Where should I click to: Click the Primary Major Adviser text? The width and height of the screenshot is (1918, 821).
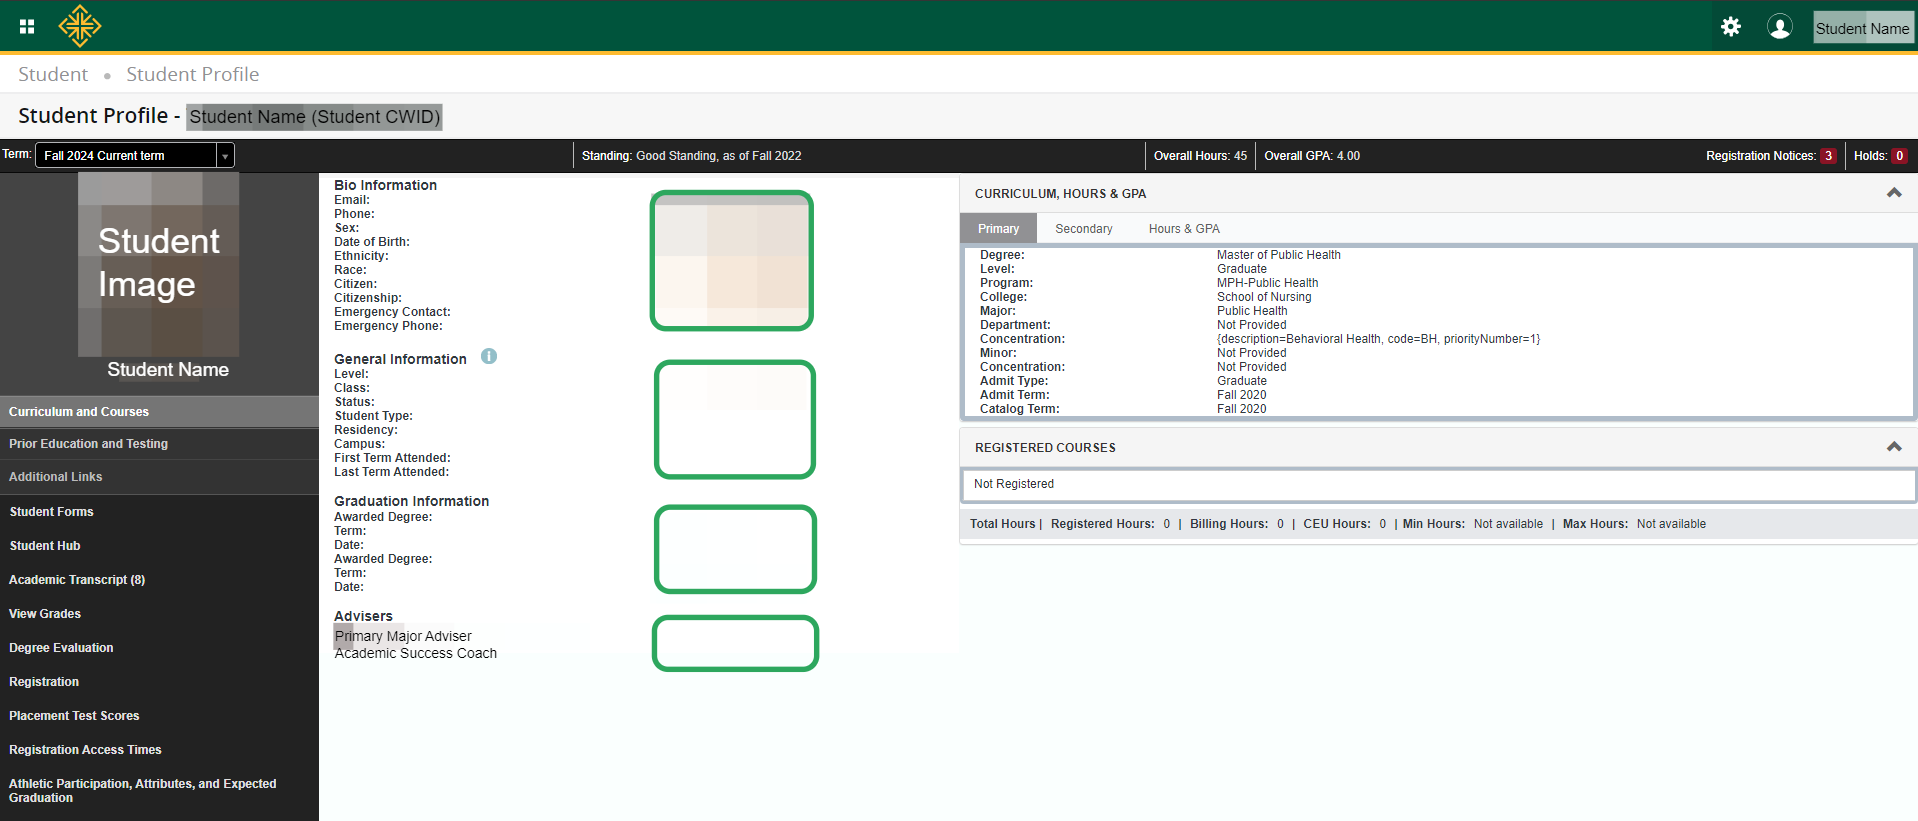[x=403, y=636]
